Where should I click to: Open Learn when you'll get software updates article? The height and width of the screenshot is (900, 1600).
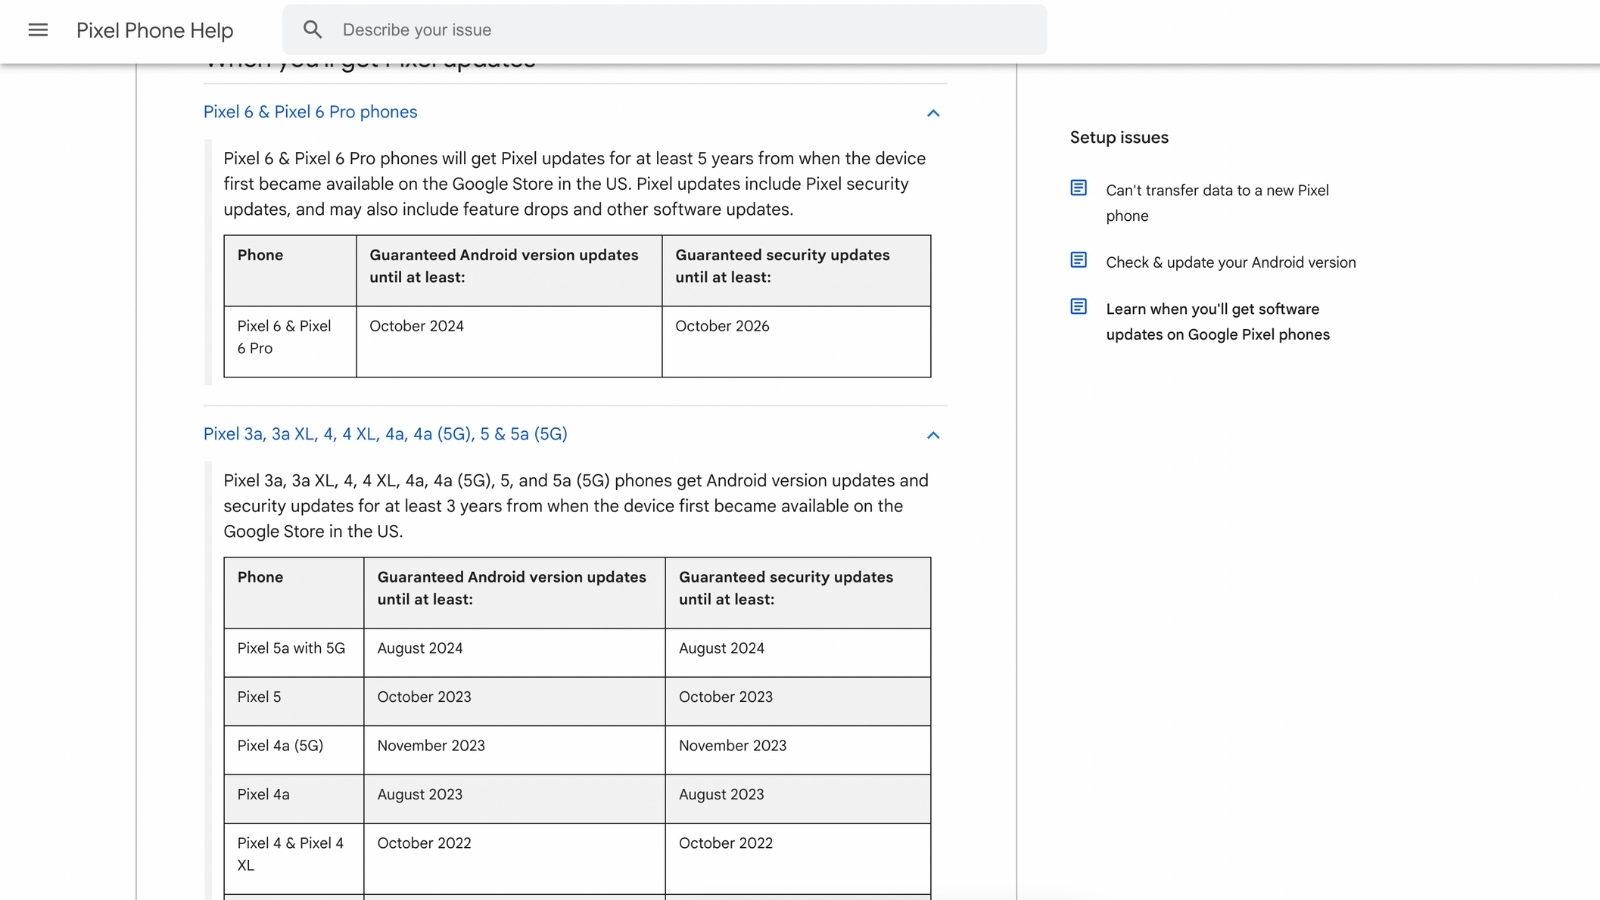pos(1217,322)
